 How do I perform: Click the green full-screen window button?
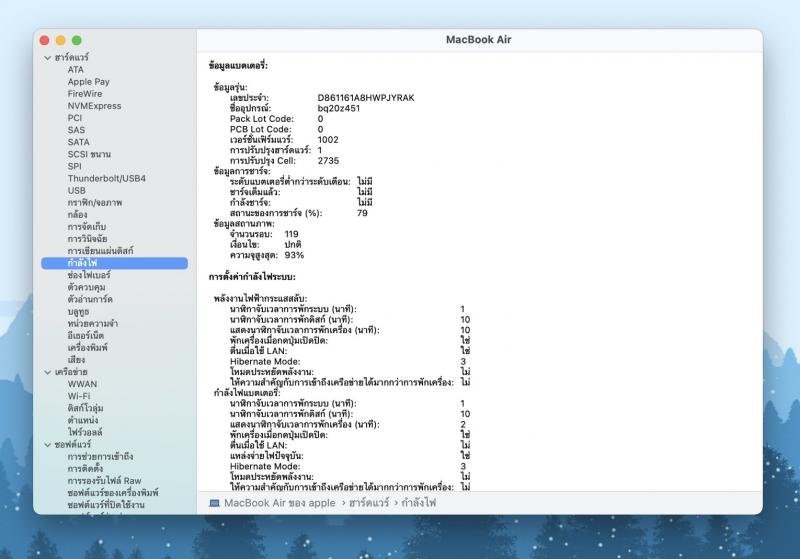click(x=76, y=40)
